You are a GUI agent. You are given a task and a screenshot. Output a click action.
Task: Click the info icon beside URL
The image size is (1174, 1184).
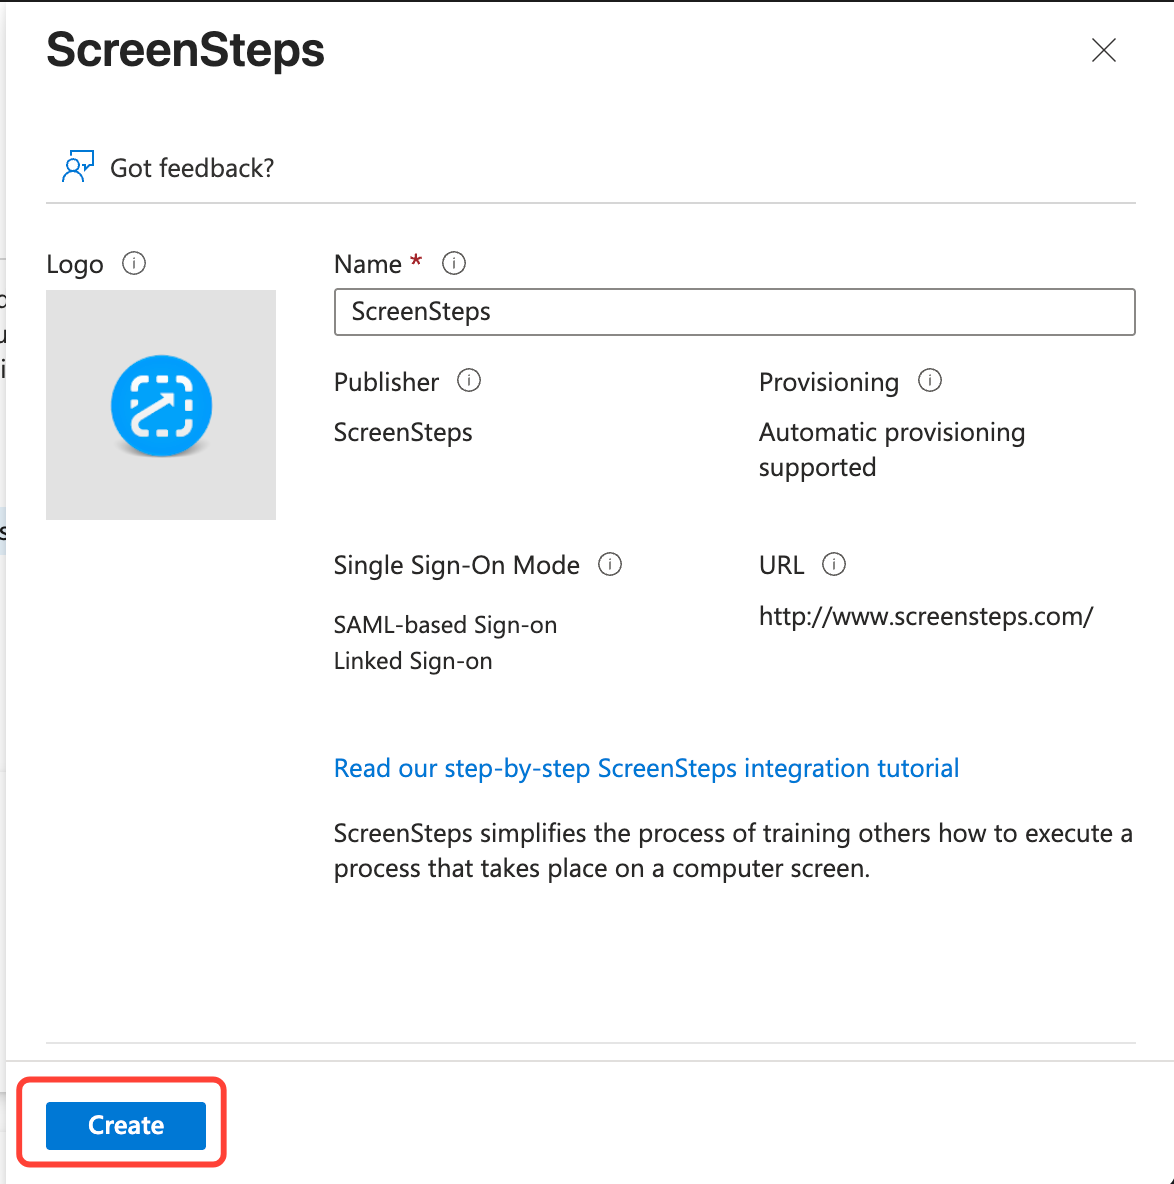[x=834, y=564]
